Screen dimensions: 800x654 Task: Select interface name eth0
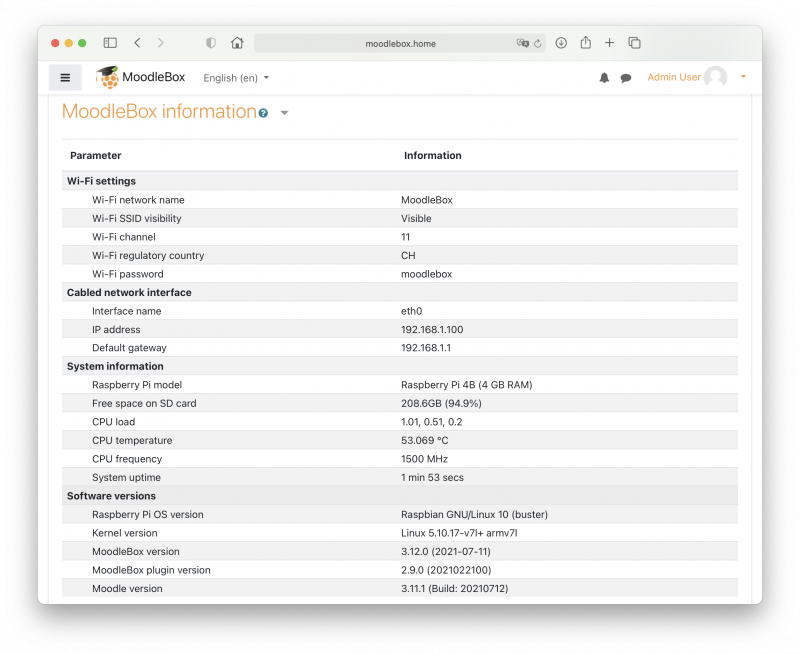click(411, 311)
